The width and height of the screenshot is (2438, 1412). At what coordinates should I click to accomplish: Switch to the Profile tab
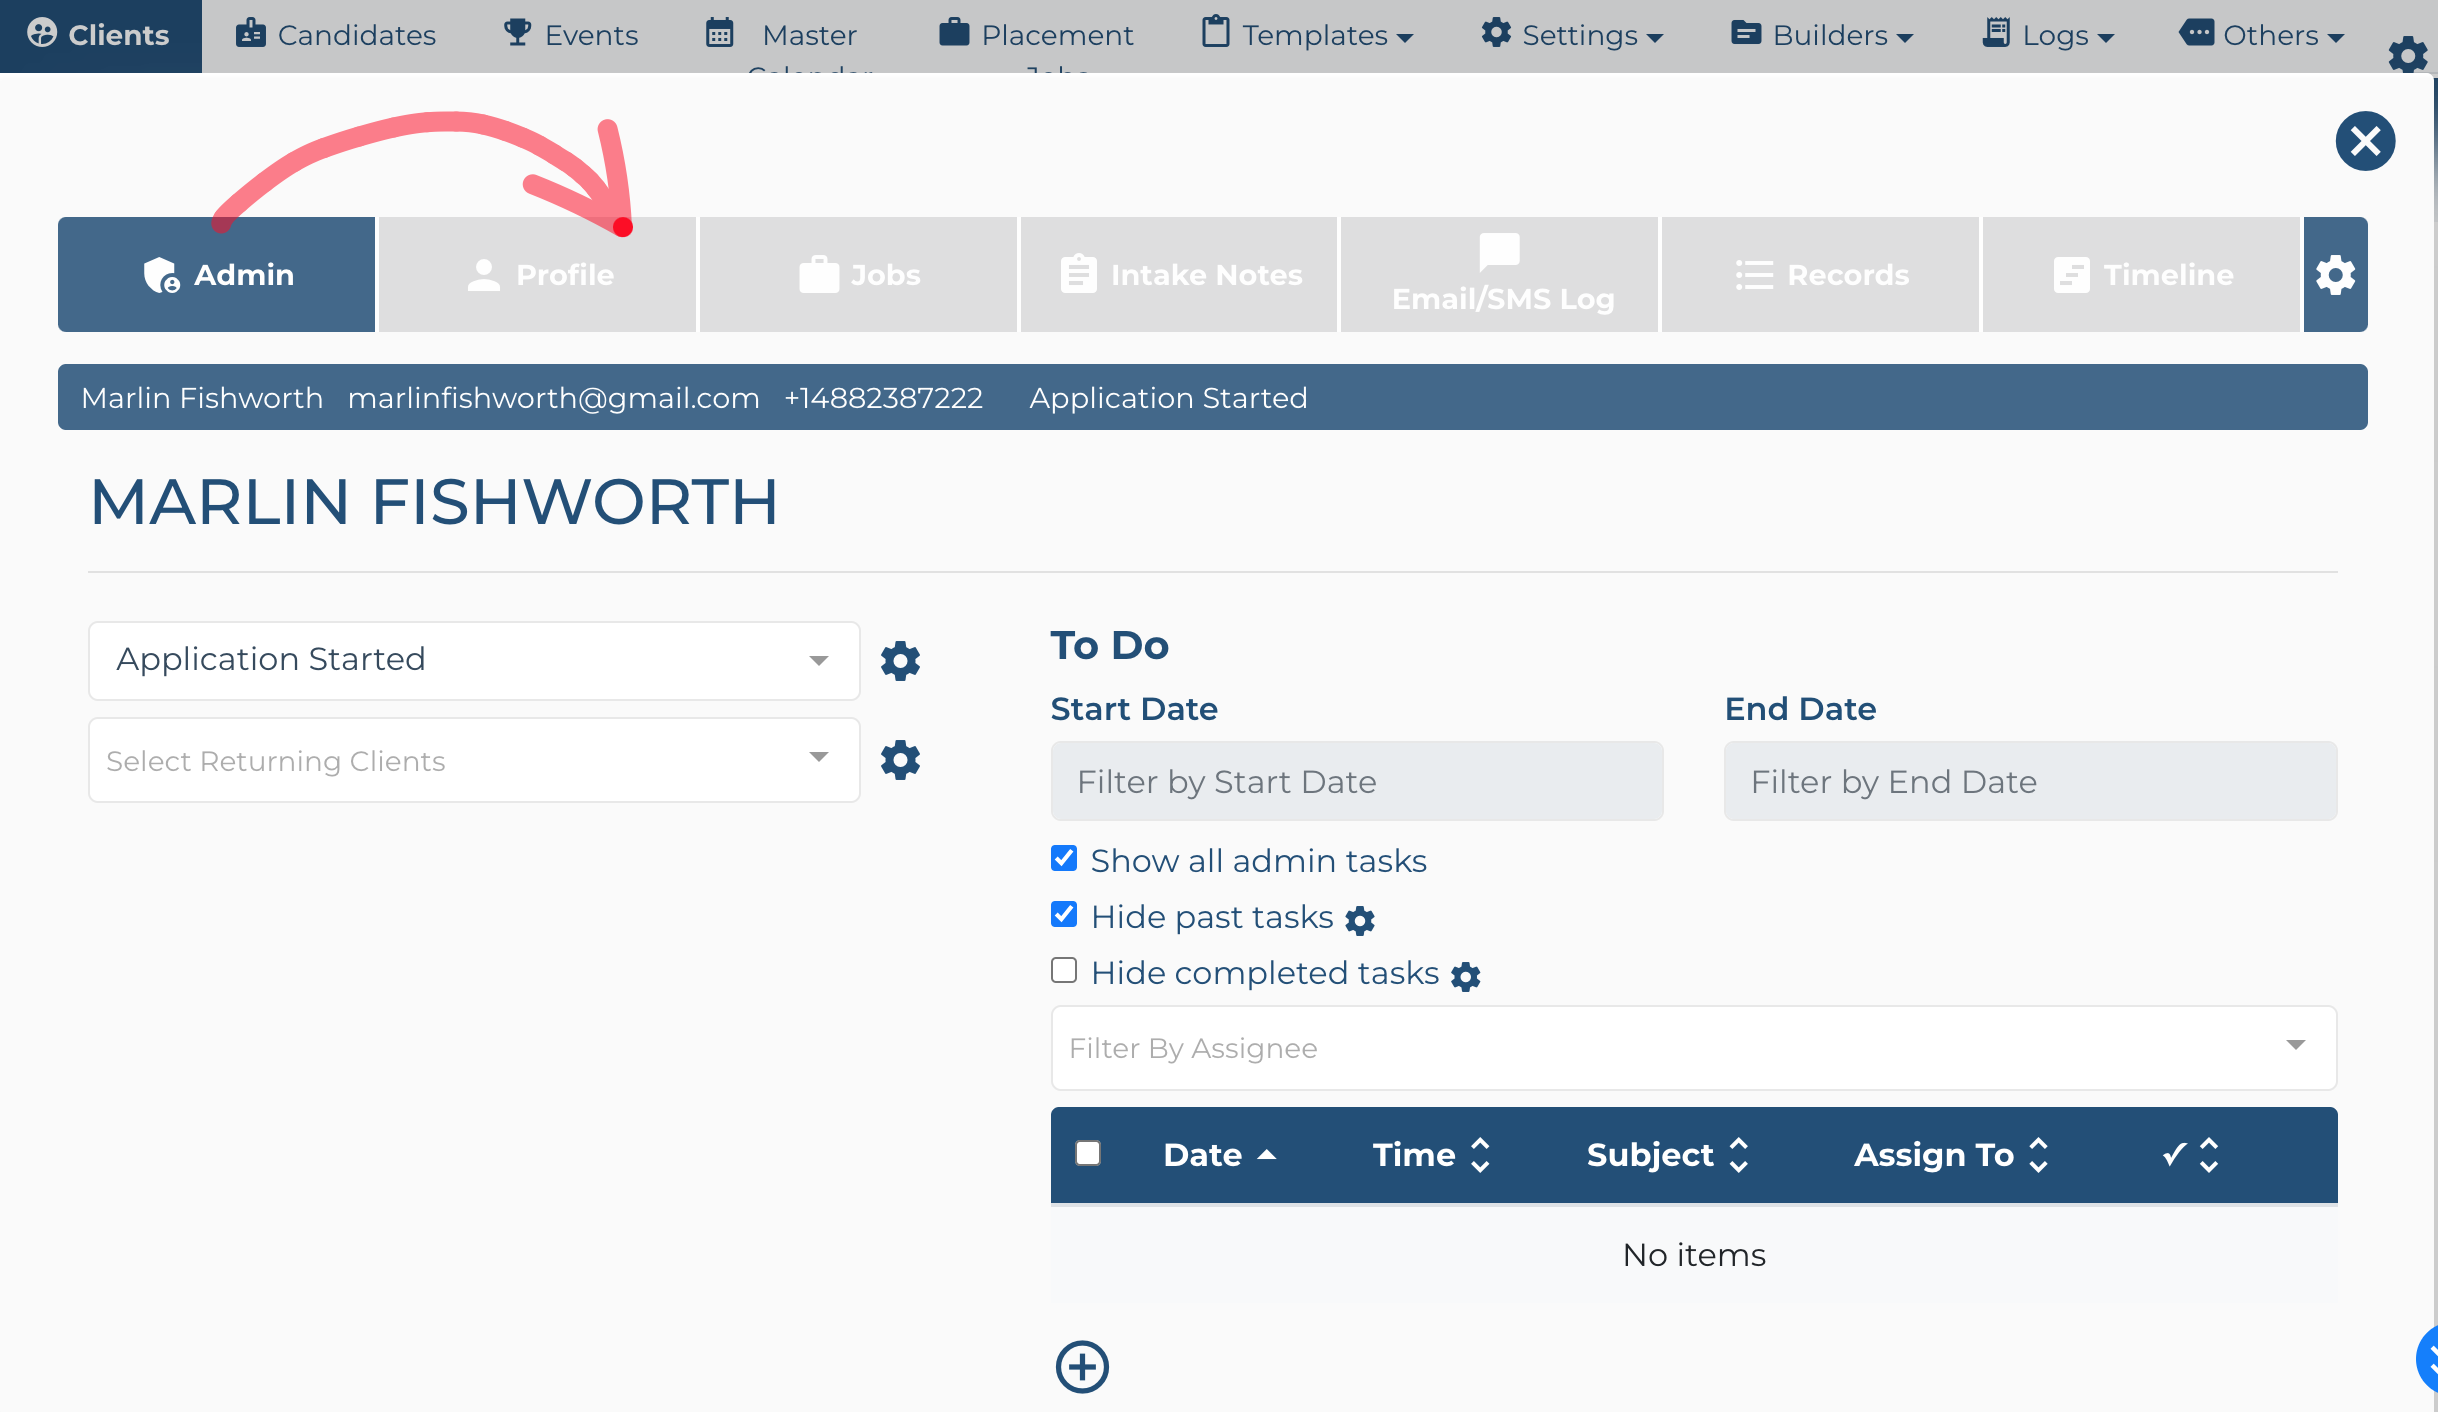click(538, 275)
